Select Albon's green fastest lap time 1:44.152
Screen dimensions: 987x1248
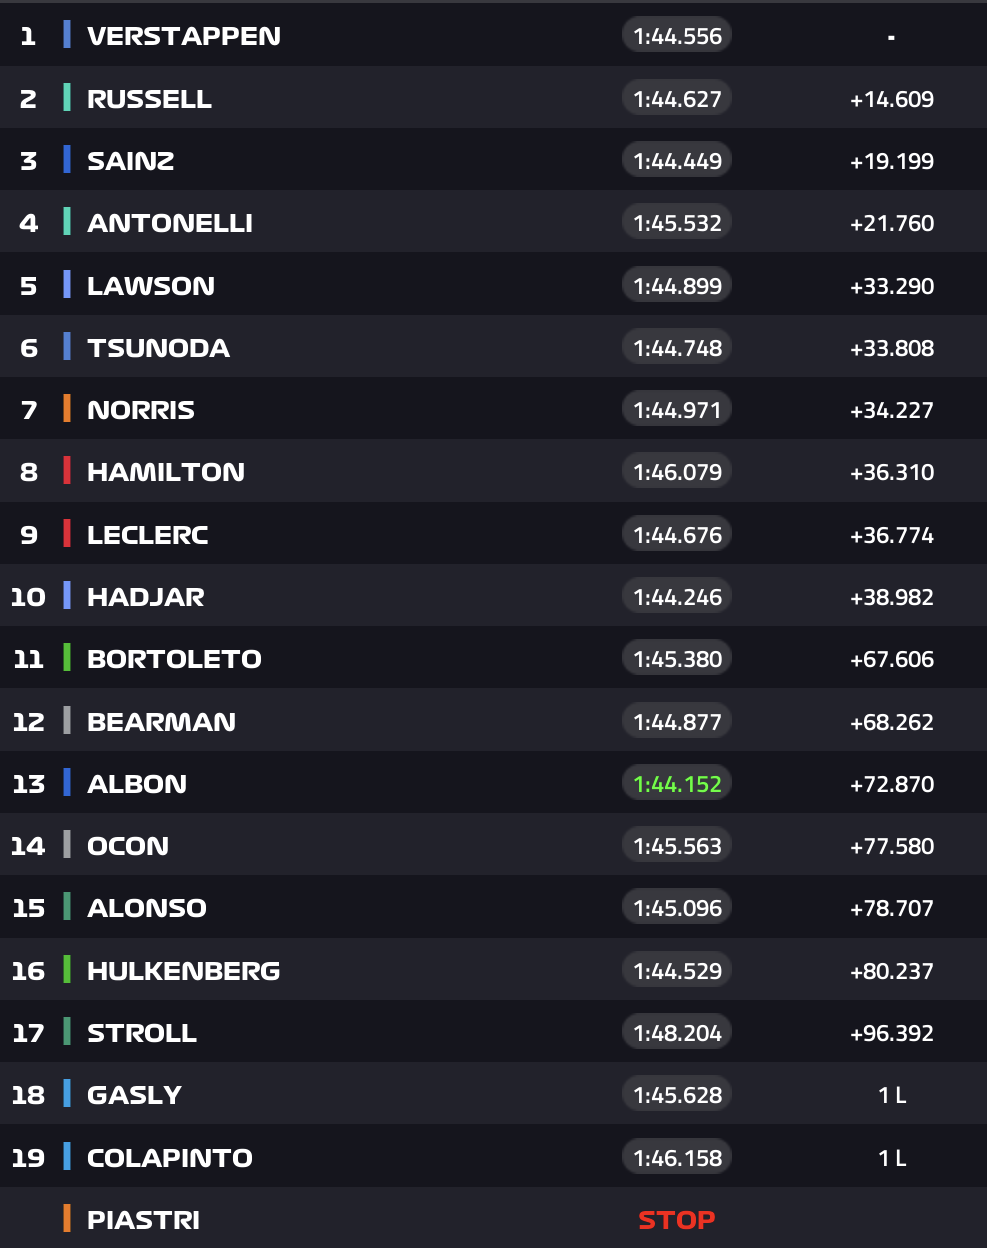(x=677, y=784)
